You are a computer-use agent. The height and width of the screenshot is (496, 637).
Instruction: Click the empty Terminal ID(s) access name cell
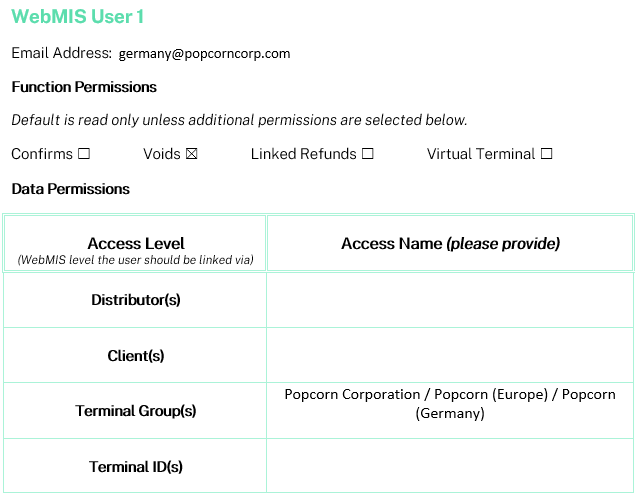pyautogui.click(x=450, y=466)
